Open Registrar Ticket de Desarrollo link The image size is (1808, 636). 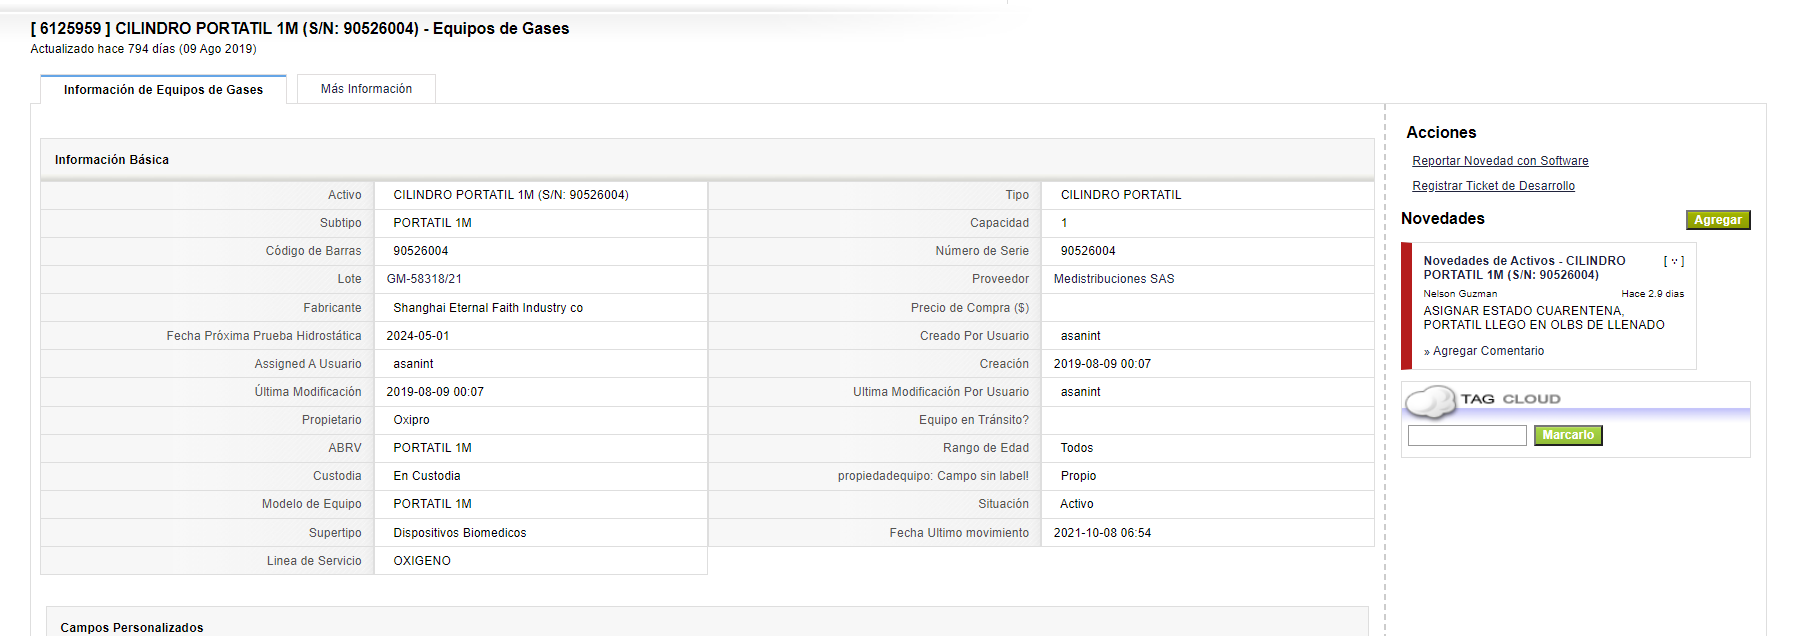(x=1493, y=186)
